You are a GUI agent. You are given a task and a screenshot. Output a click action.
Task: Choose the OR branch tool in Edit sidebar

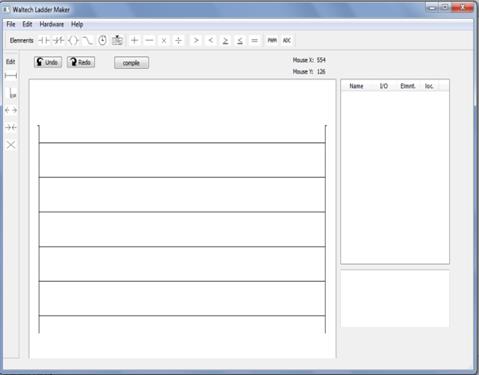(12, 93)
